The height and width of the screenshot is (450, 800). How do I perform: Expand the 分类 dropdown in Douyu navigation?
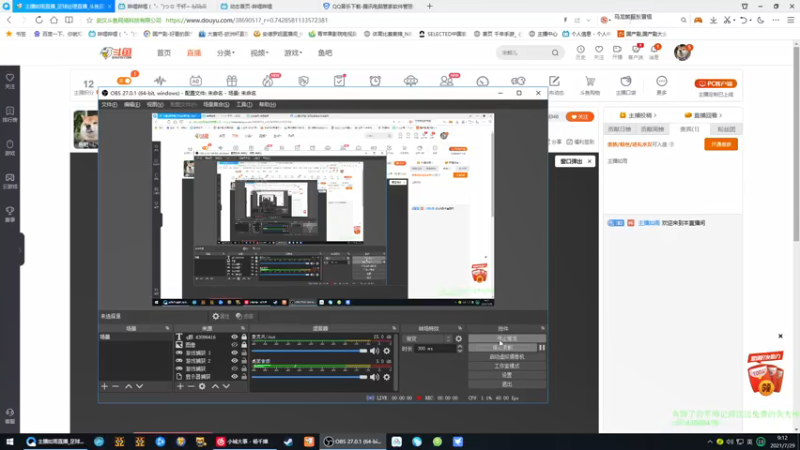tap(226, 53)
